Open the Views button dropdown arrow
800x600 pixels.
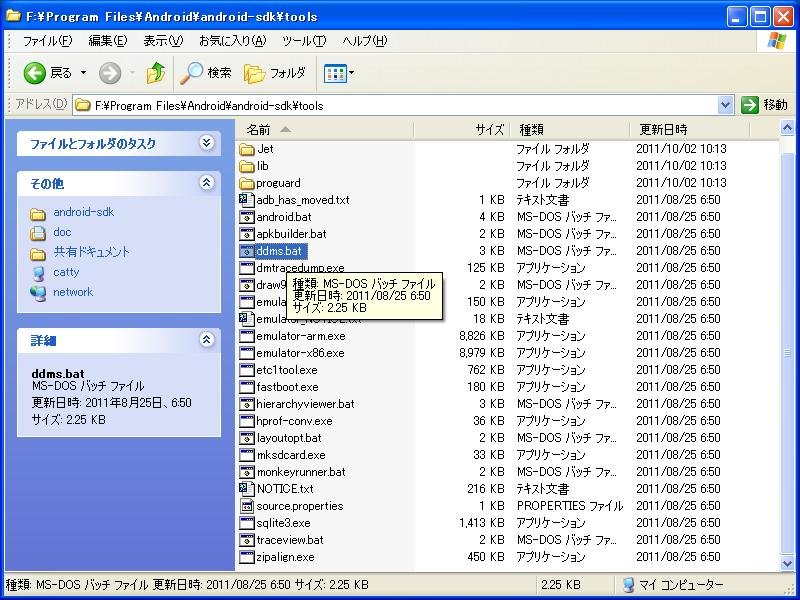tap(352, 73)
